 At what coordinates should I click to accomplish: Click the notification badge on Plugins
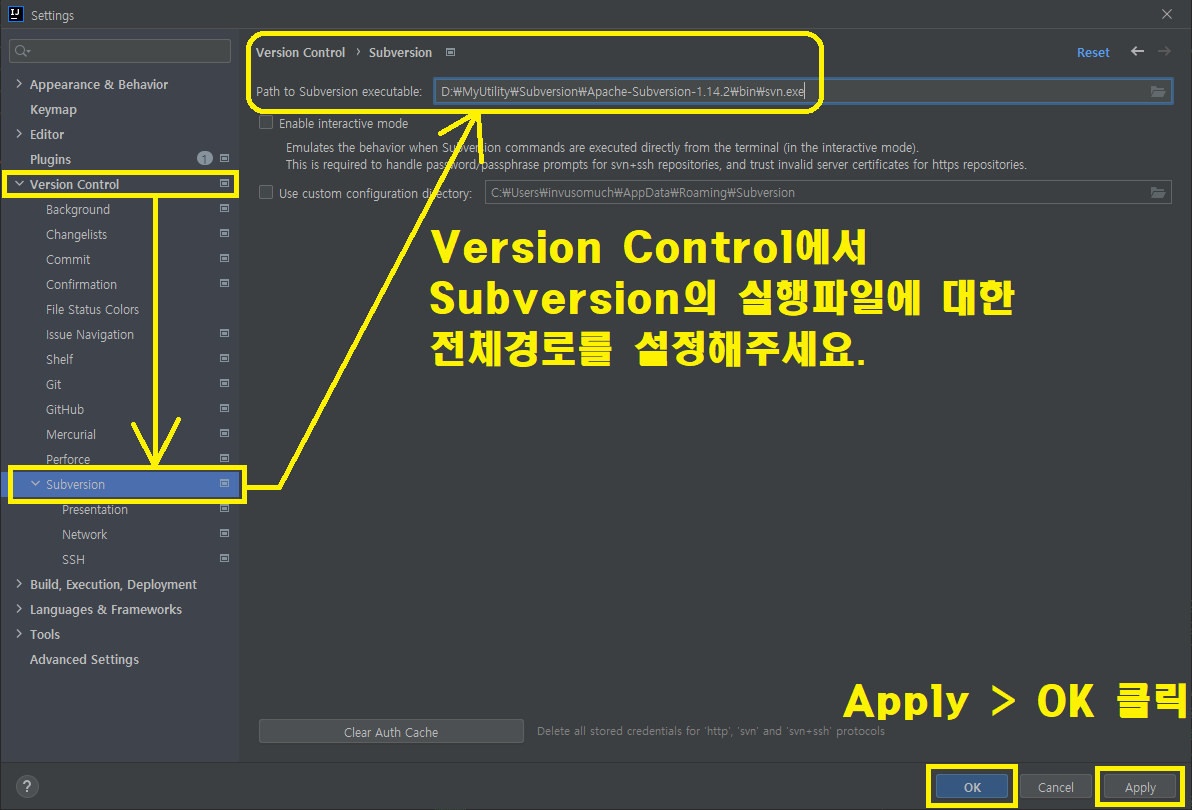coord(204,158)
